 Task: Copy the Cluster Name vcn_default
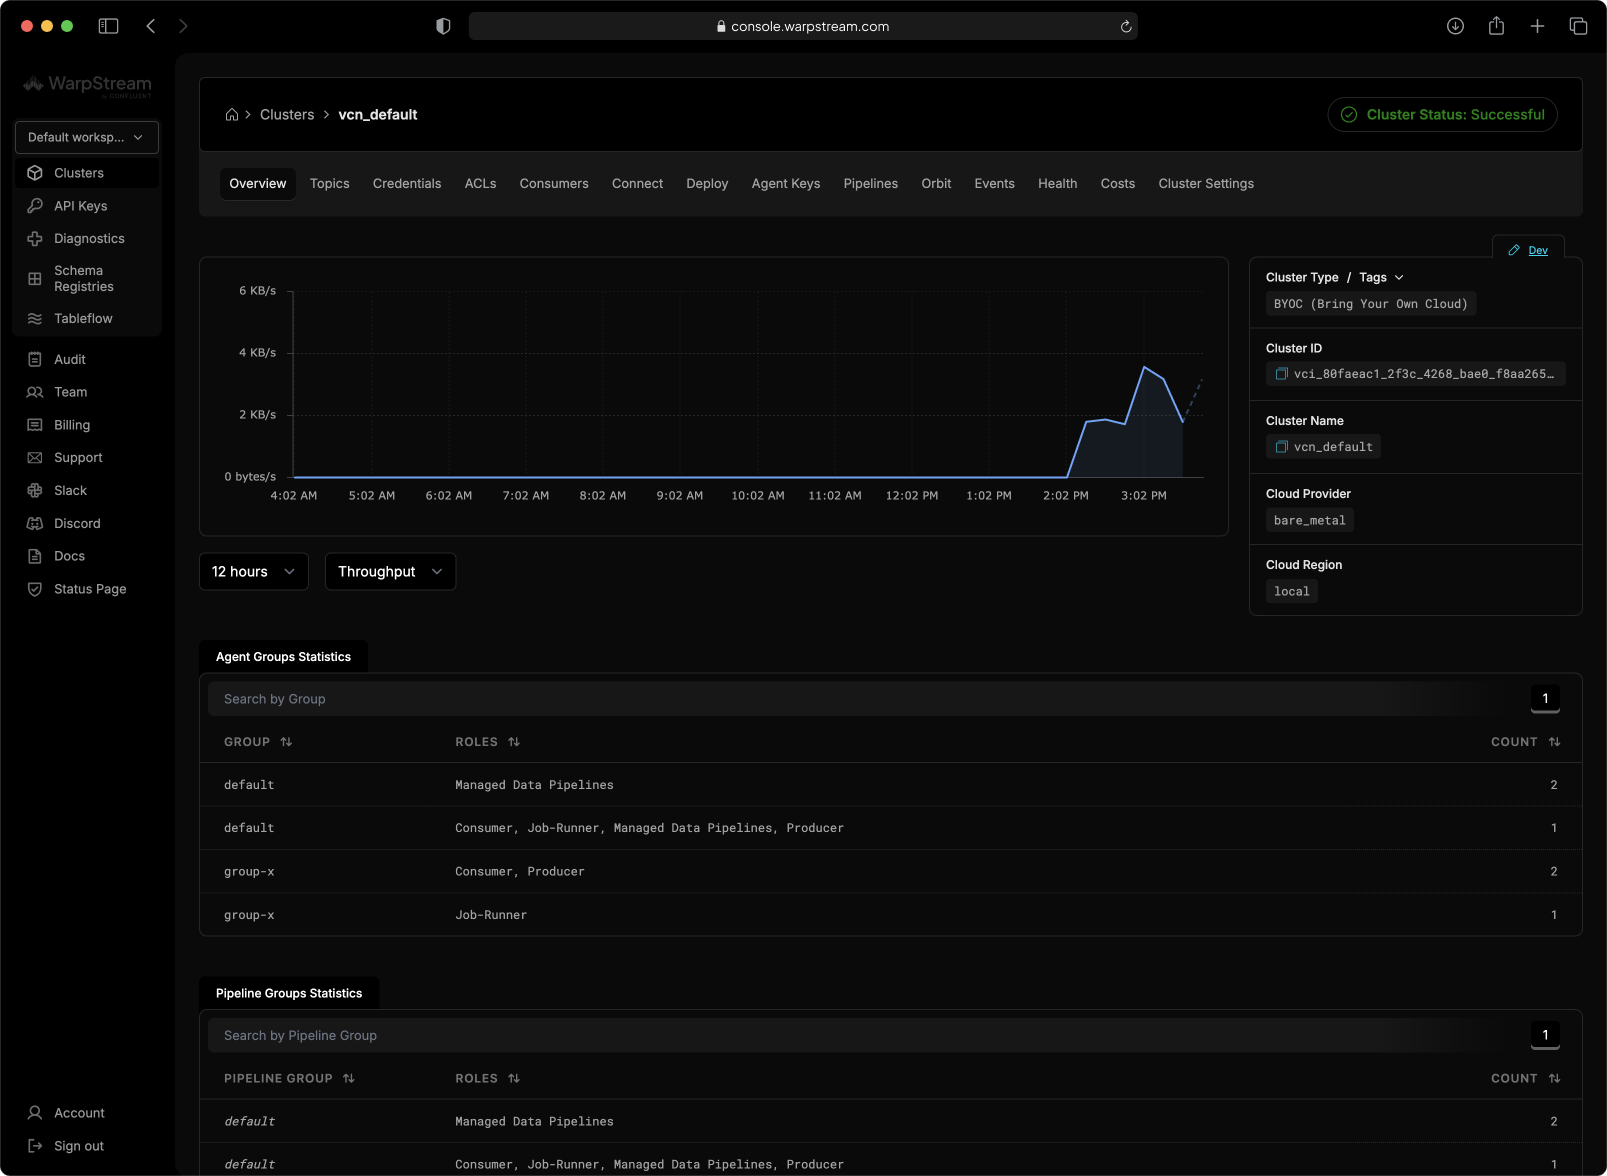(x=1281, y=447)
